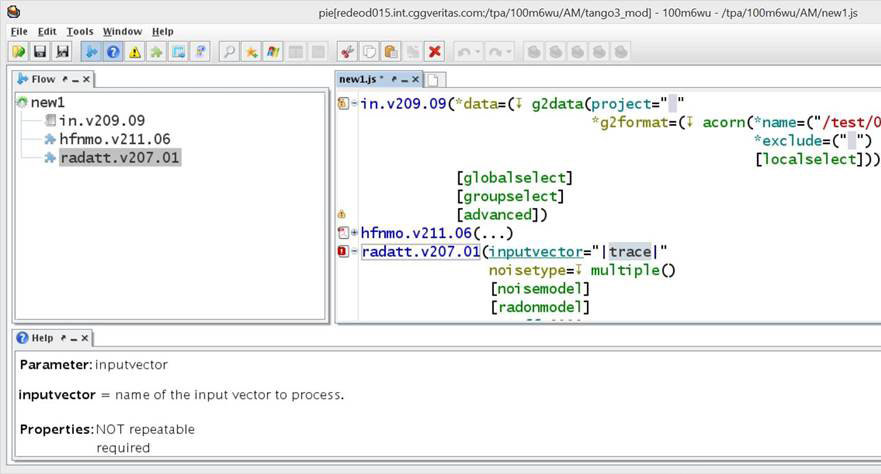Click the blue picture-frame toolbar icon

point(179,52)
